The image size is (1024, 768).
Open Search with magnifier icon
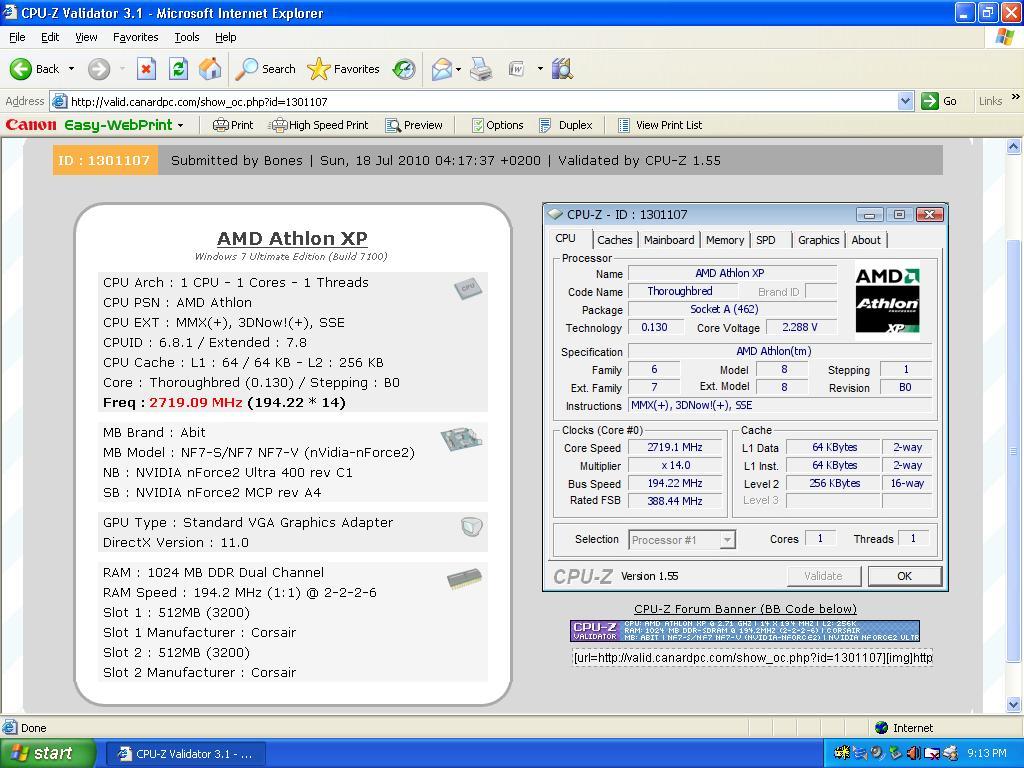266,69
